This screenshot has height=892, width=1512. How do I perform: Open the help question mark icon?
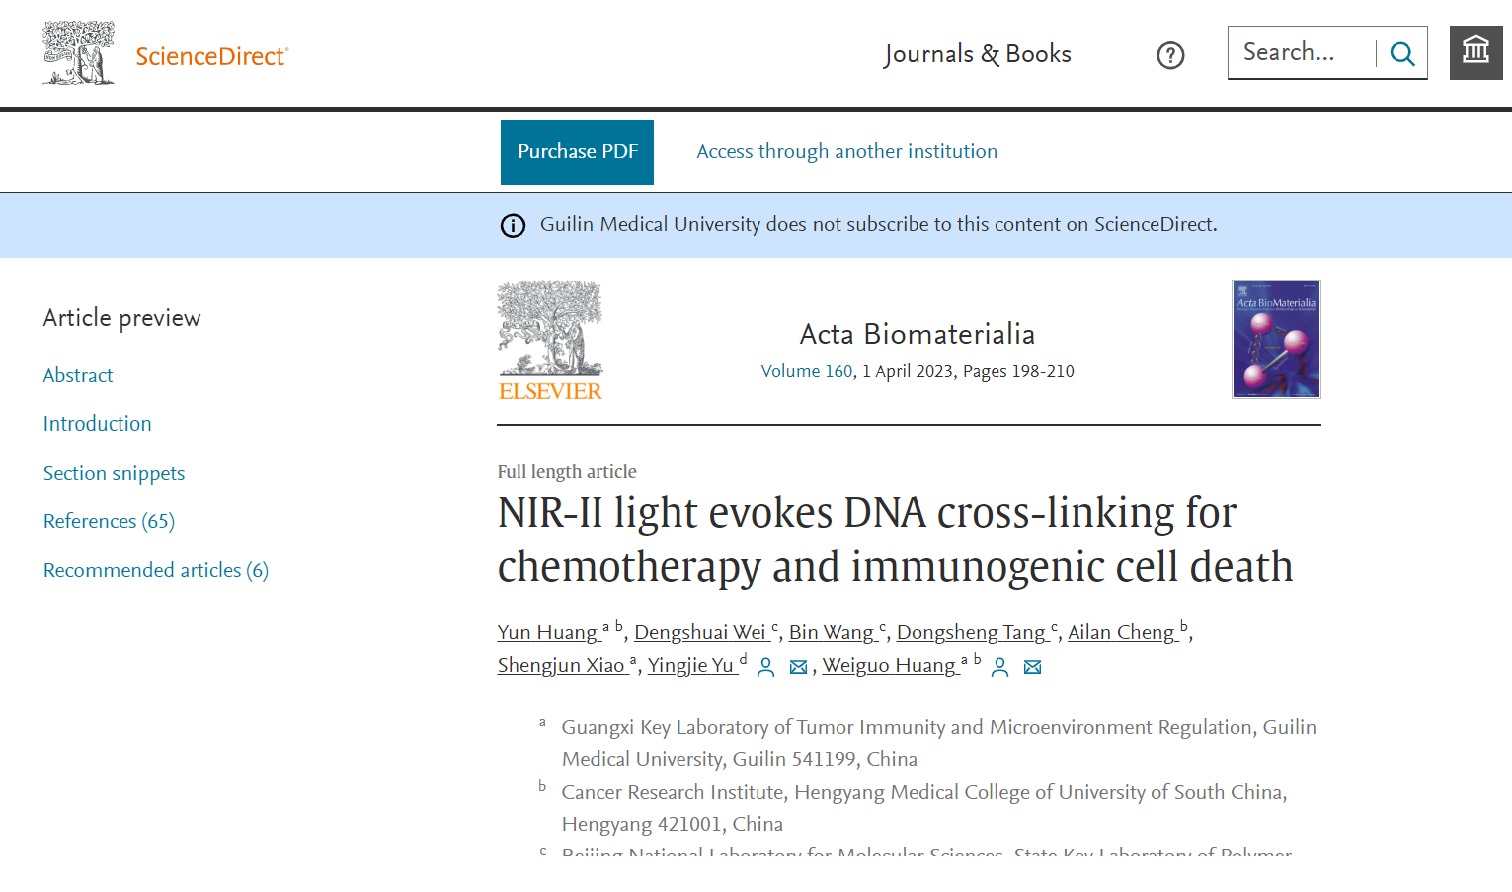tap(1170, 55)
